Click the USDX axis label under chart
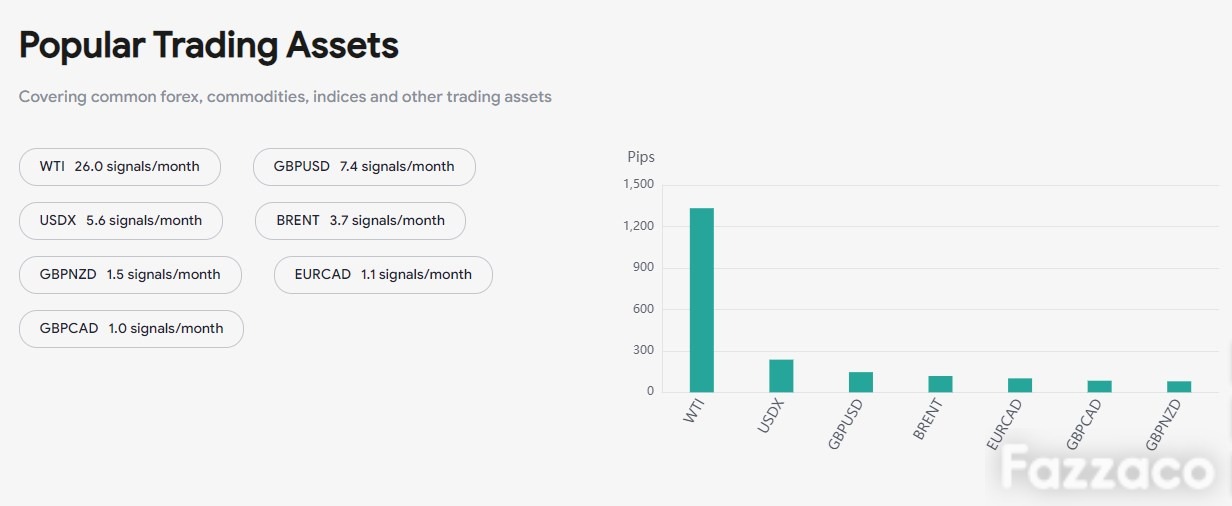The height and width of the screenshot is (506, 1232). click(770, 416)
